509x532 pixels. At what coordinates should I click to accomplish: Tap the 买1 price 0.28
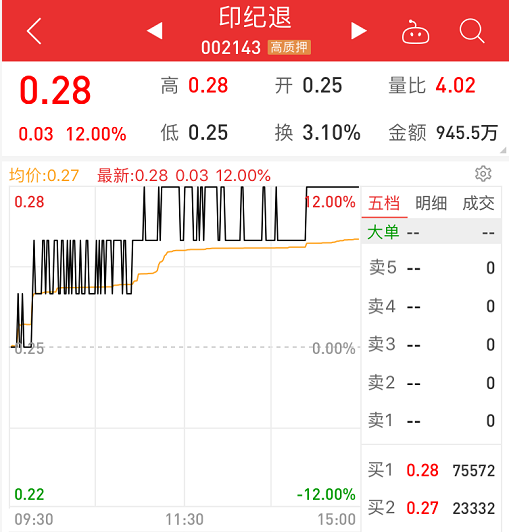[x=422, y=471]
